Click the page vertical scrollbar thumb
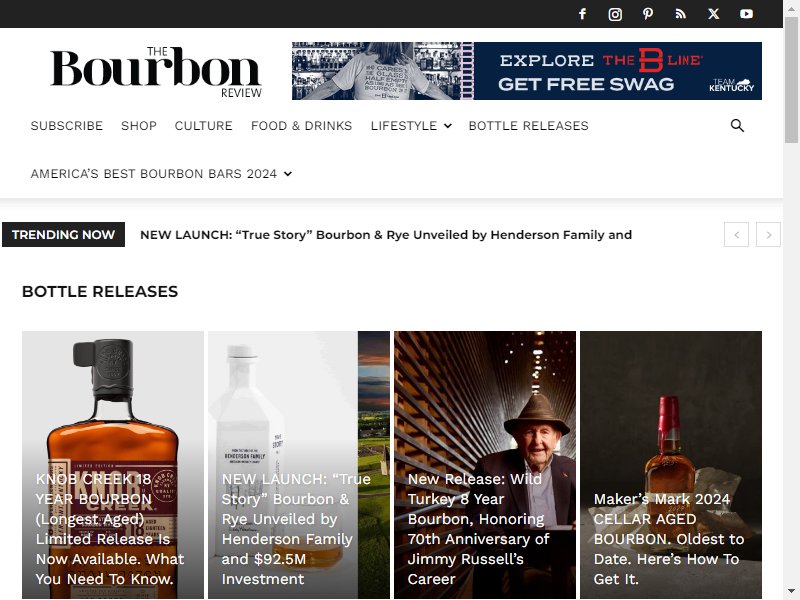This screenshot has height=600, width=800. (x=791, y=80)
